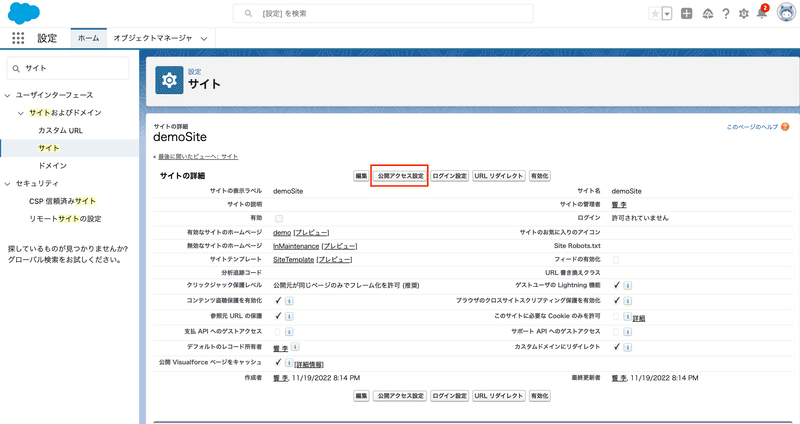Click info icon for デフォルトのレコード所有者
Image resolution: width=800 pixels, height=424 pixels.
(295, 347)
